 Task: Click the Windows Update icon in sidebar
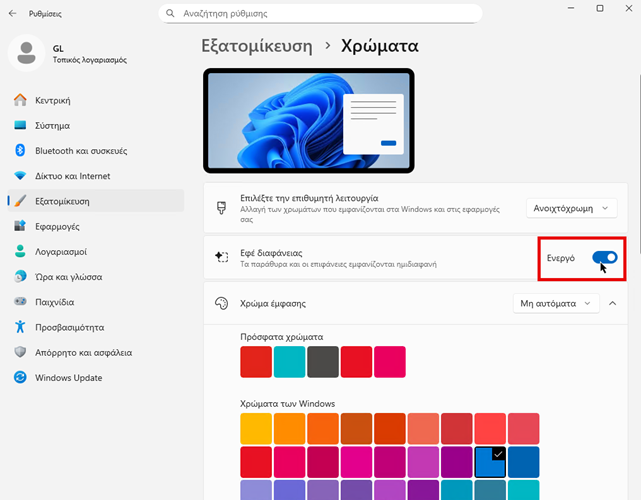tap(20, 378)
